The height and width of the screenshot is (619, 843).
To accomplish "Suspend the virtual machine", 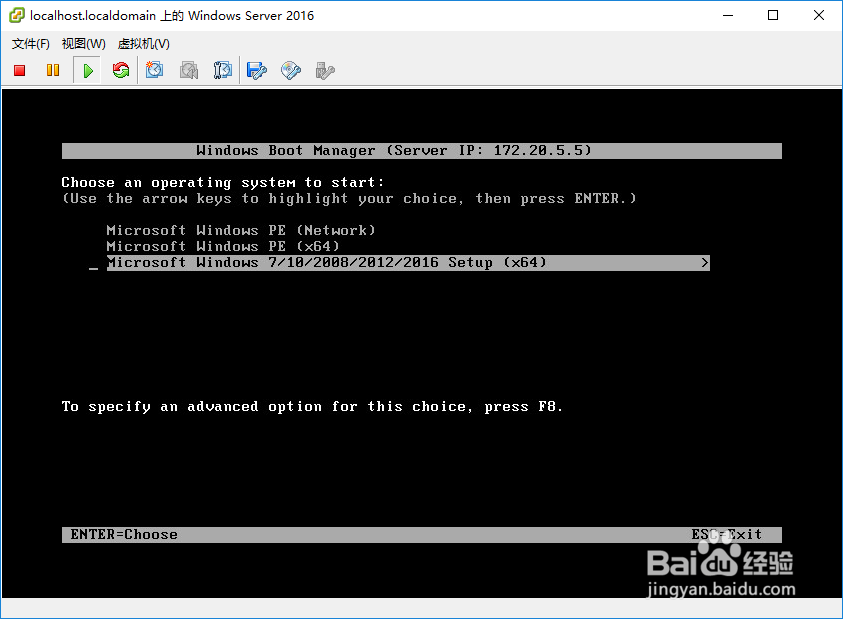I will (53, 70).
